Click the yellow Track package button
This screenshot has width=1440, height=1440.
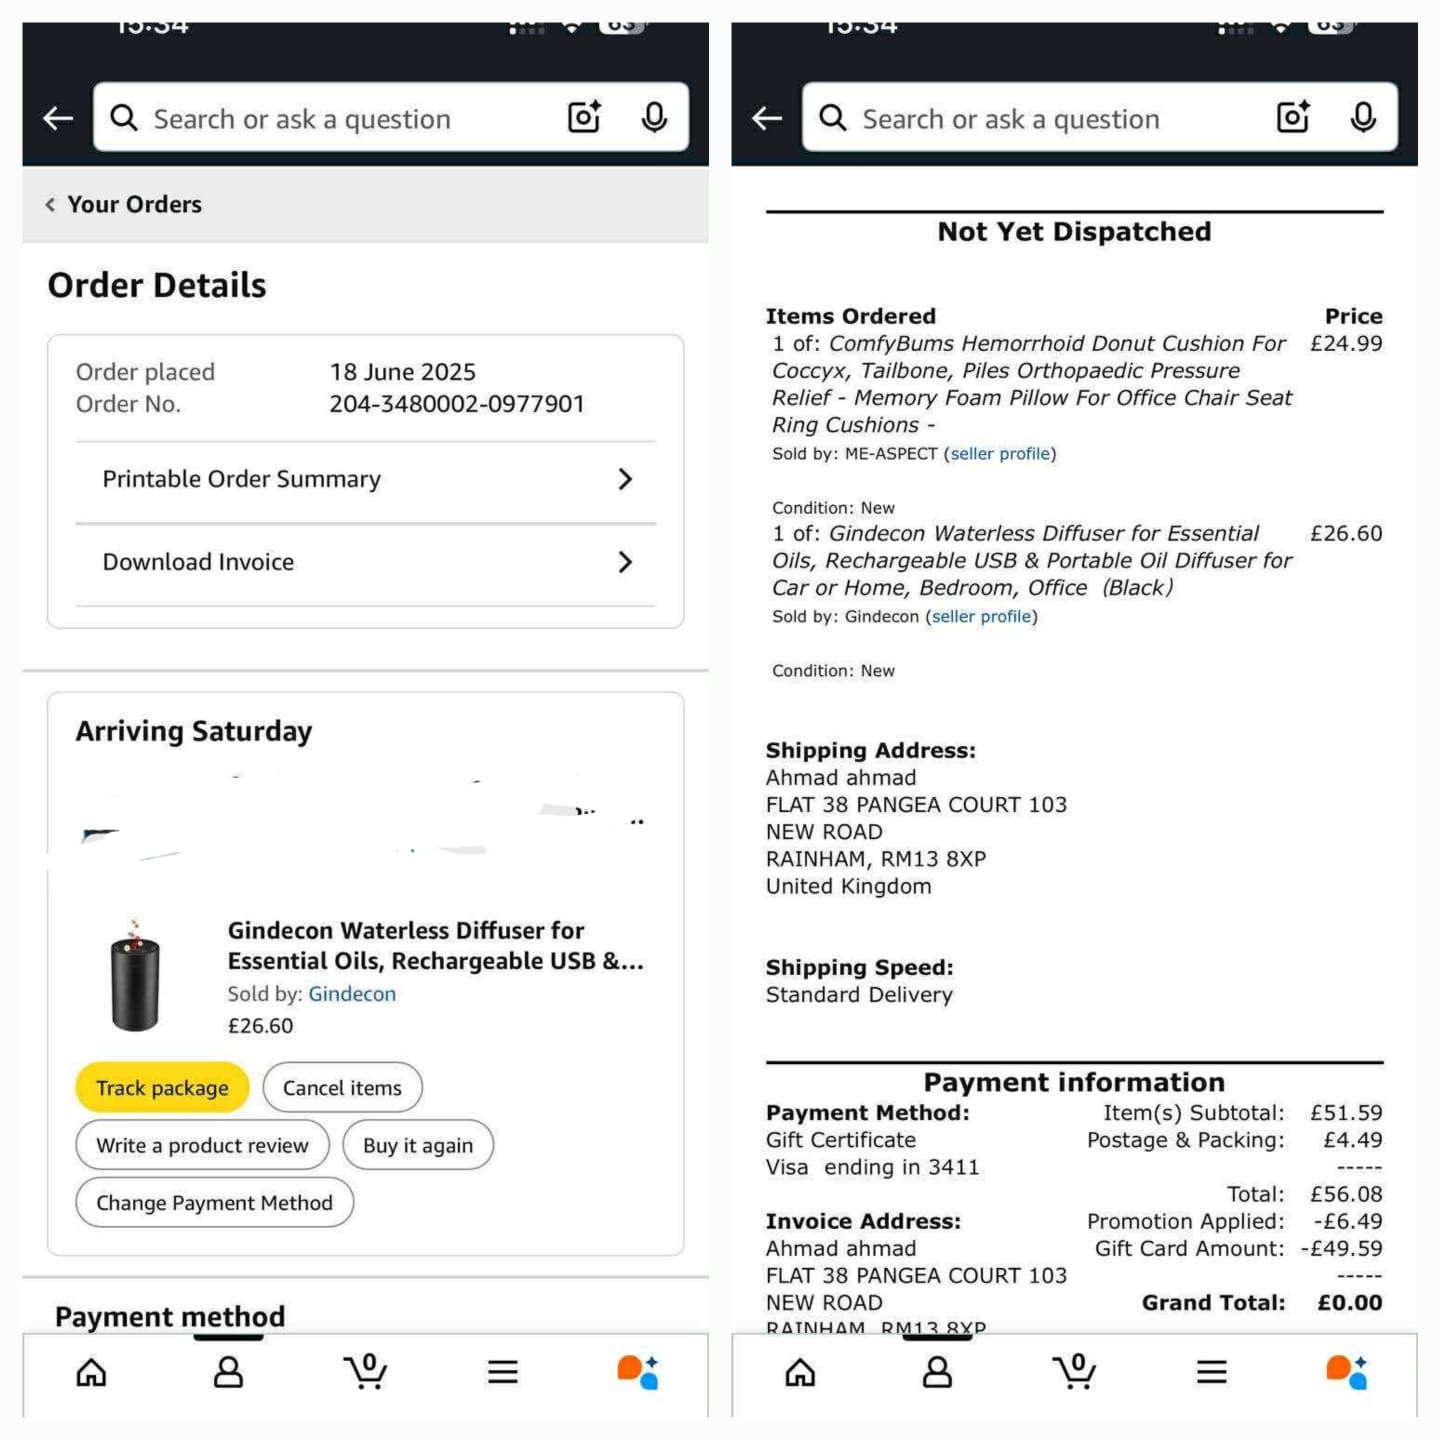pyautogui.click(x=162, y=1087)
